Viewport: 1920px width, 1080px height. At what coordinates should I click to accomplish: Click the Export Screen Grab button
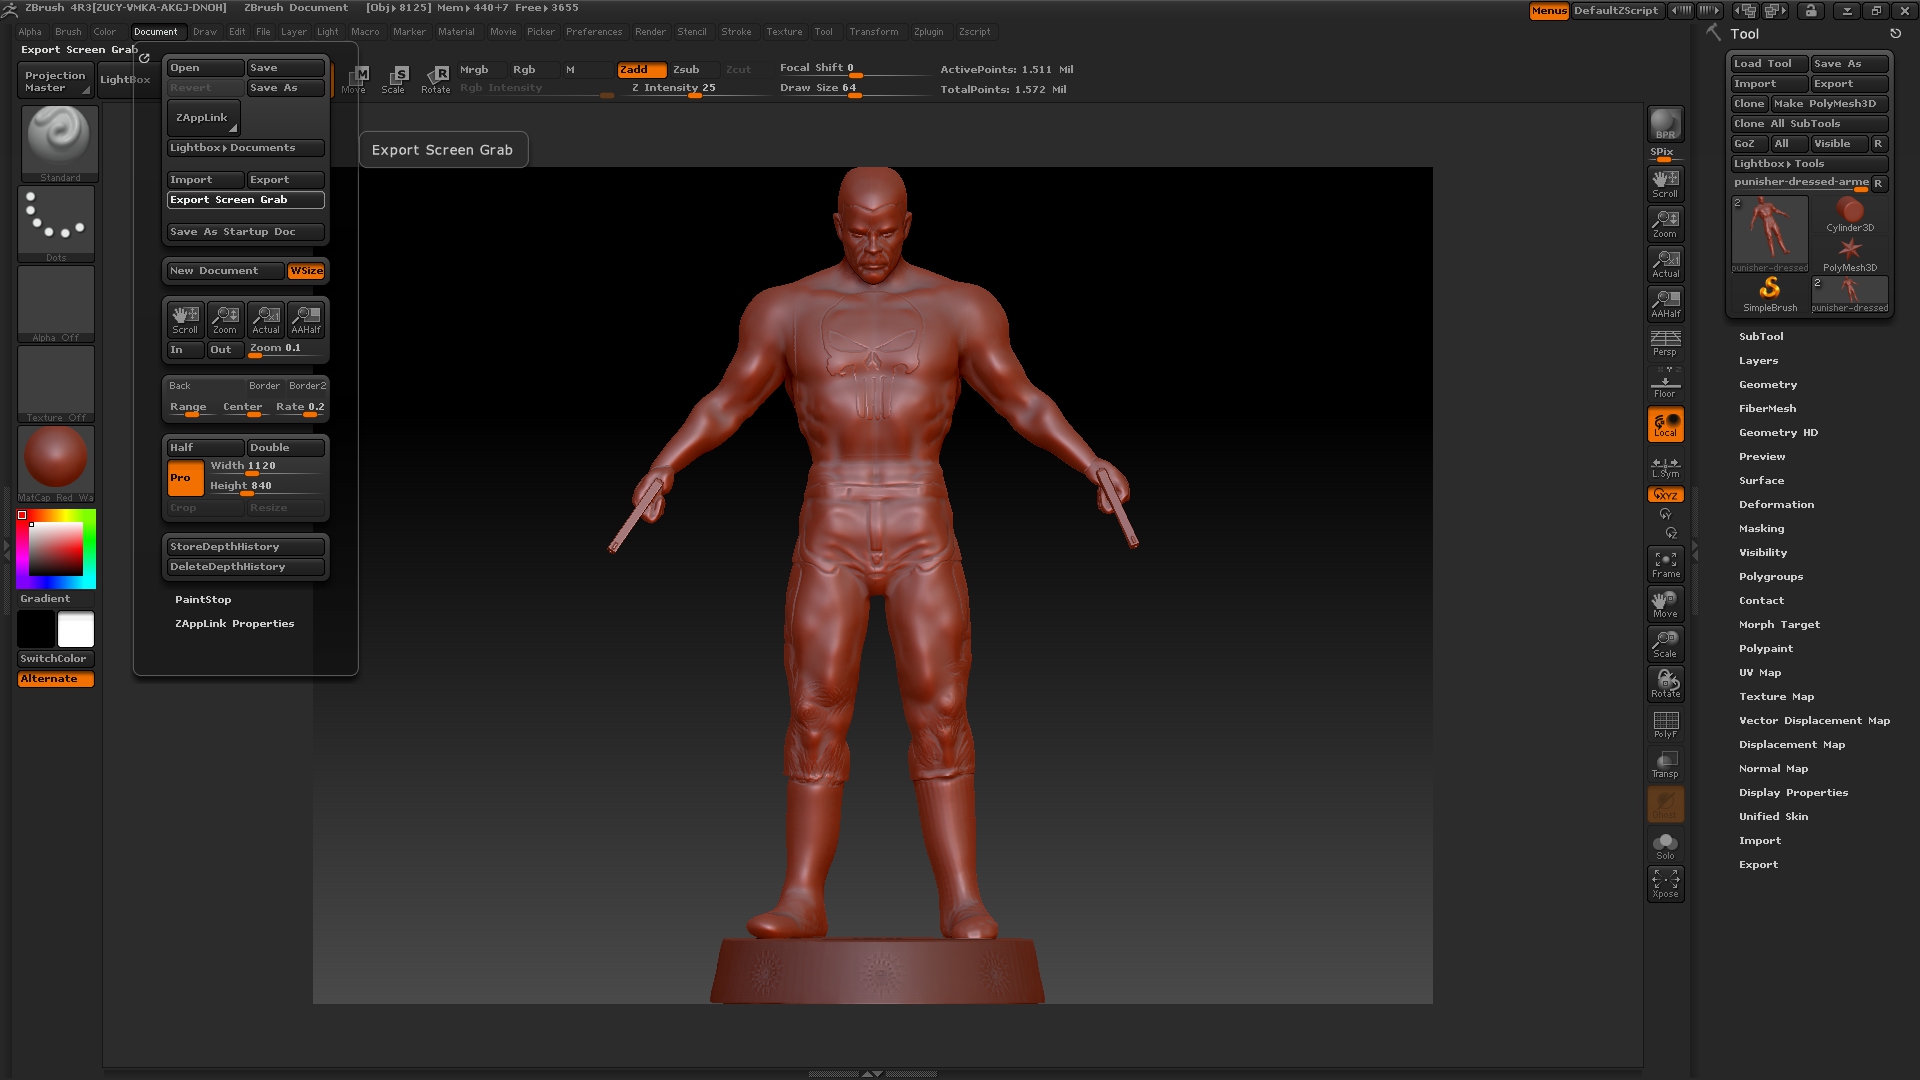[246, 200]
